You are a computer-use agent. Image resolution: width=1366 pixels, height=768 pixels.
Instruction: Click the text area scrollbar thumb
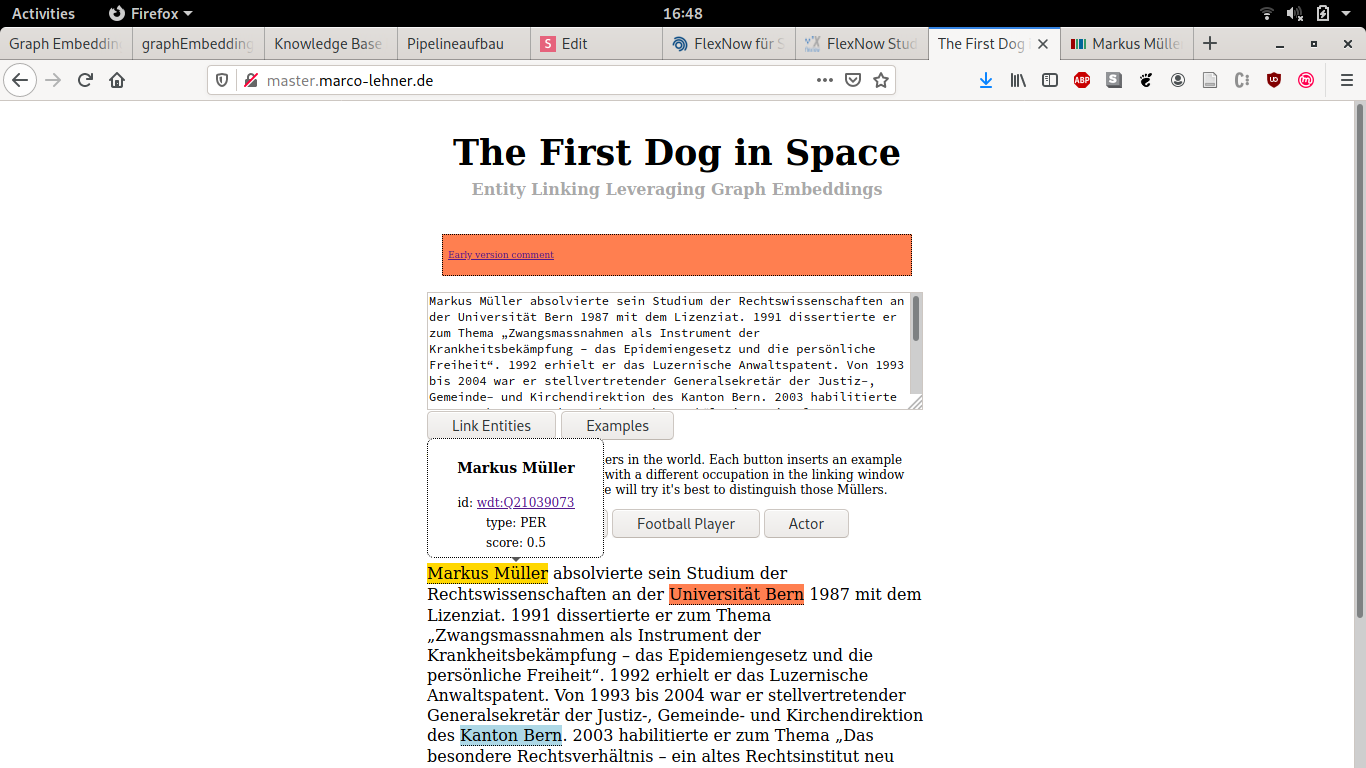[916, 318]
